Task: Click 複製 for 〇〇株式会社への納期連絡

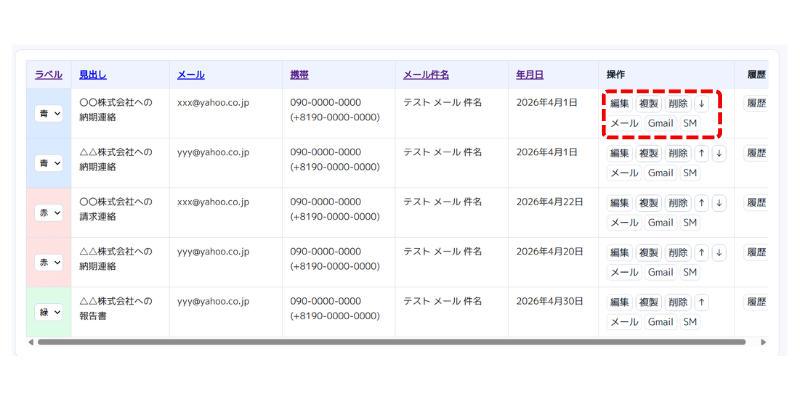Action: point(648,104)
